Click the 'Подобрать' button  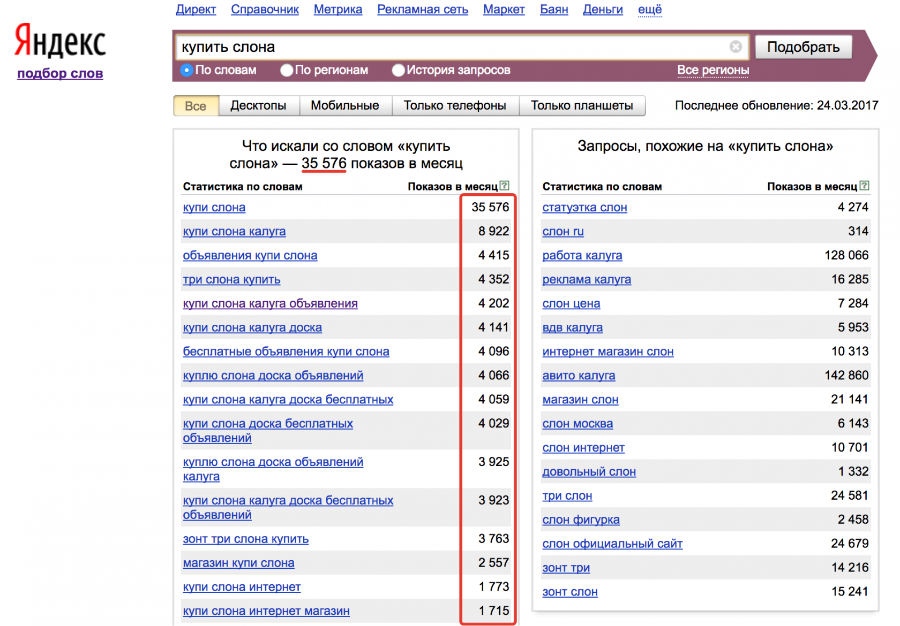(803, 47)
